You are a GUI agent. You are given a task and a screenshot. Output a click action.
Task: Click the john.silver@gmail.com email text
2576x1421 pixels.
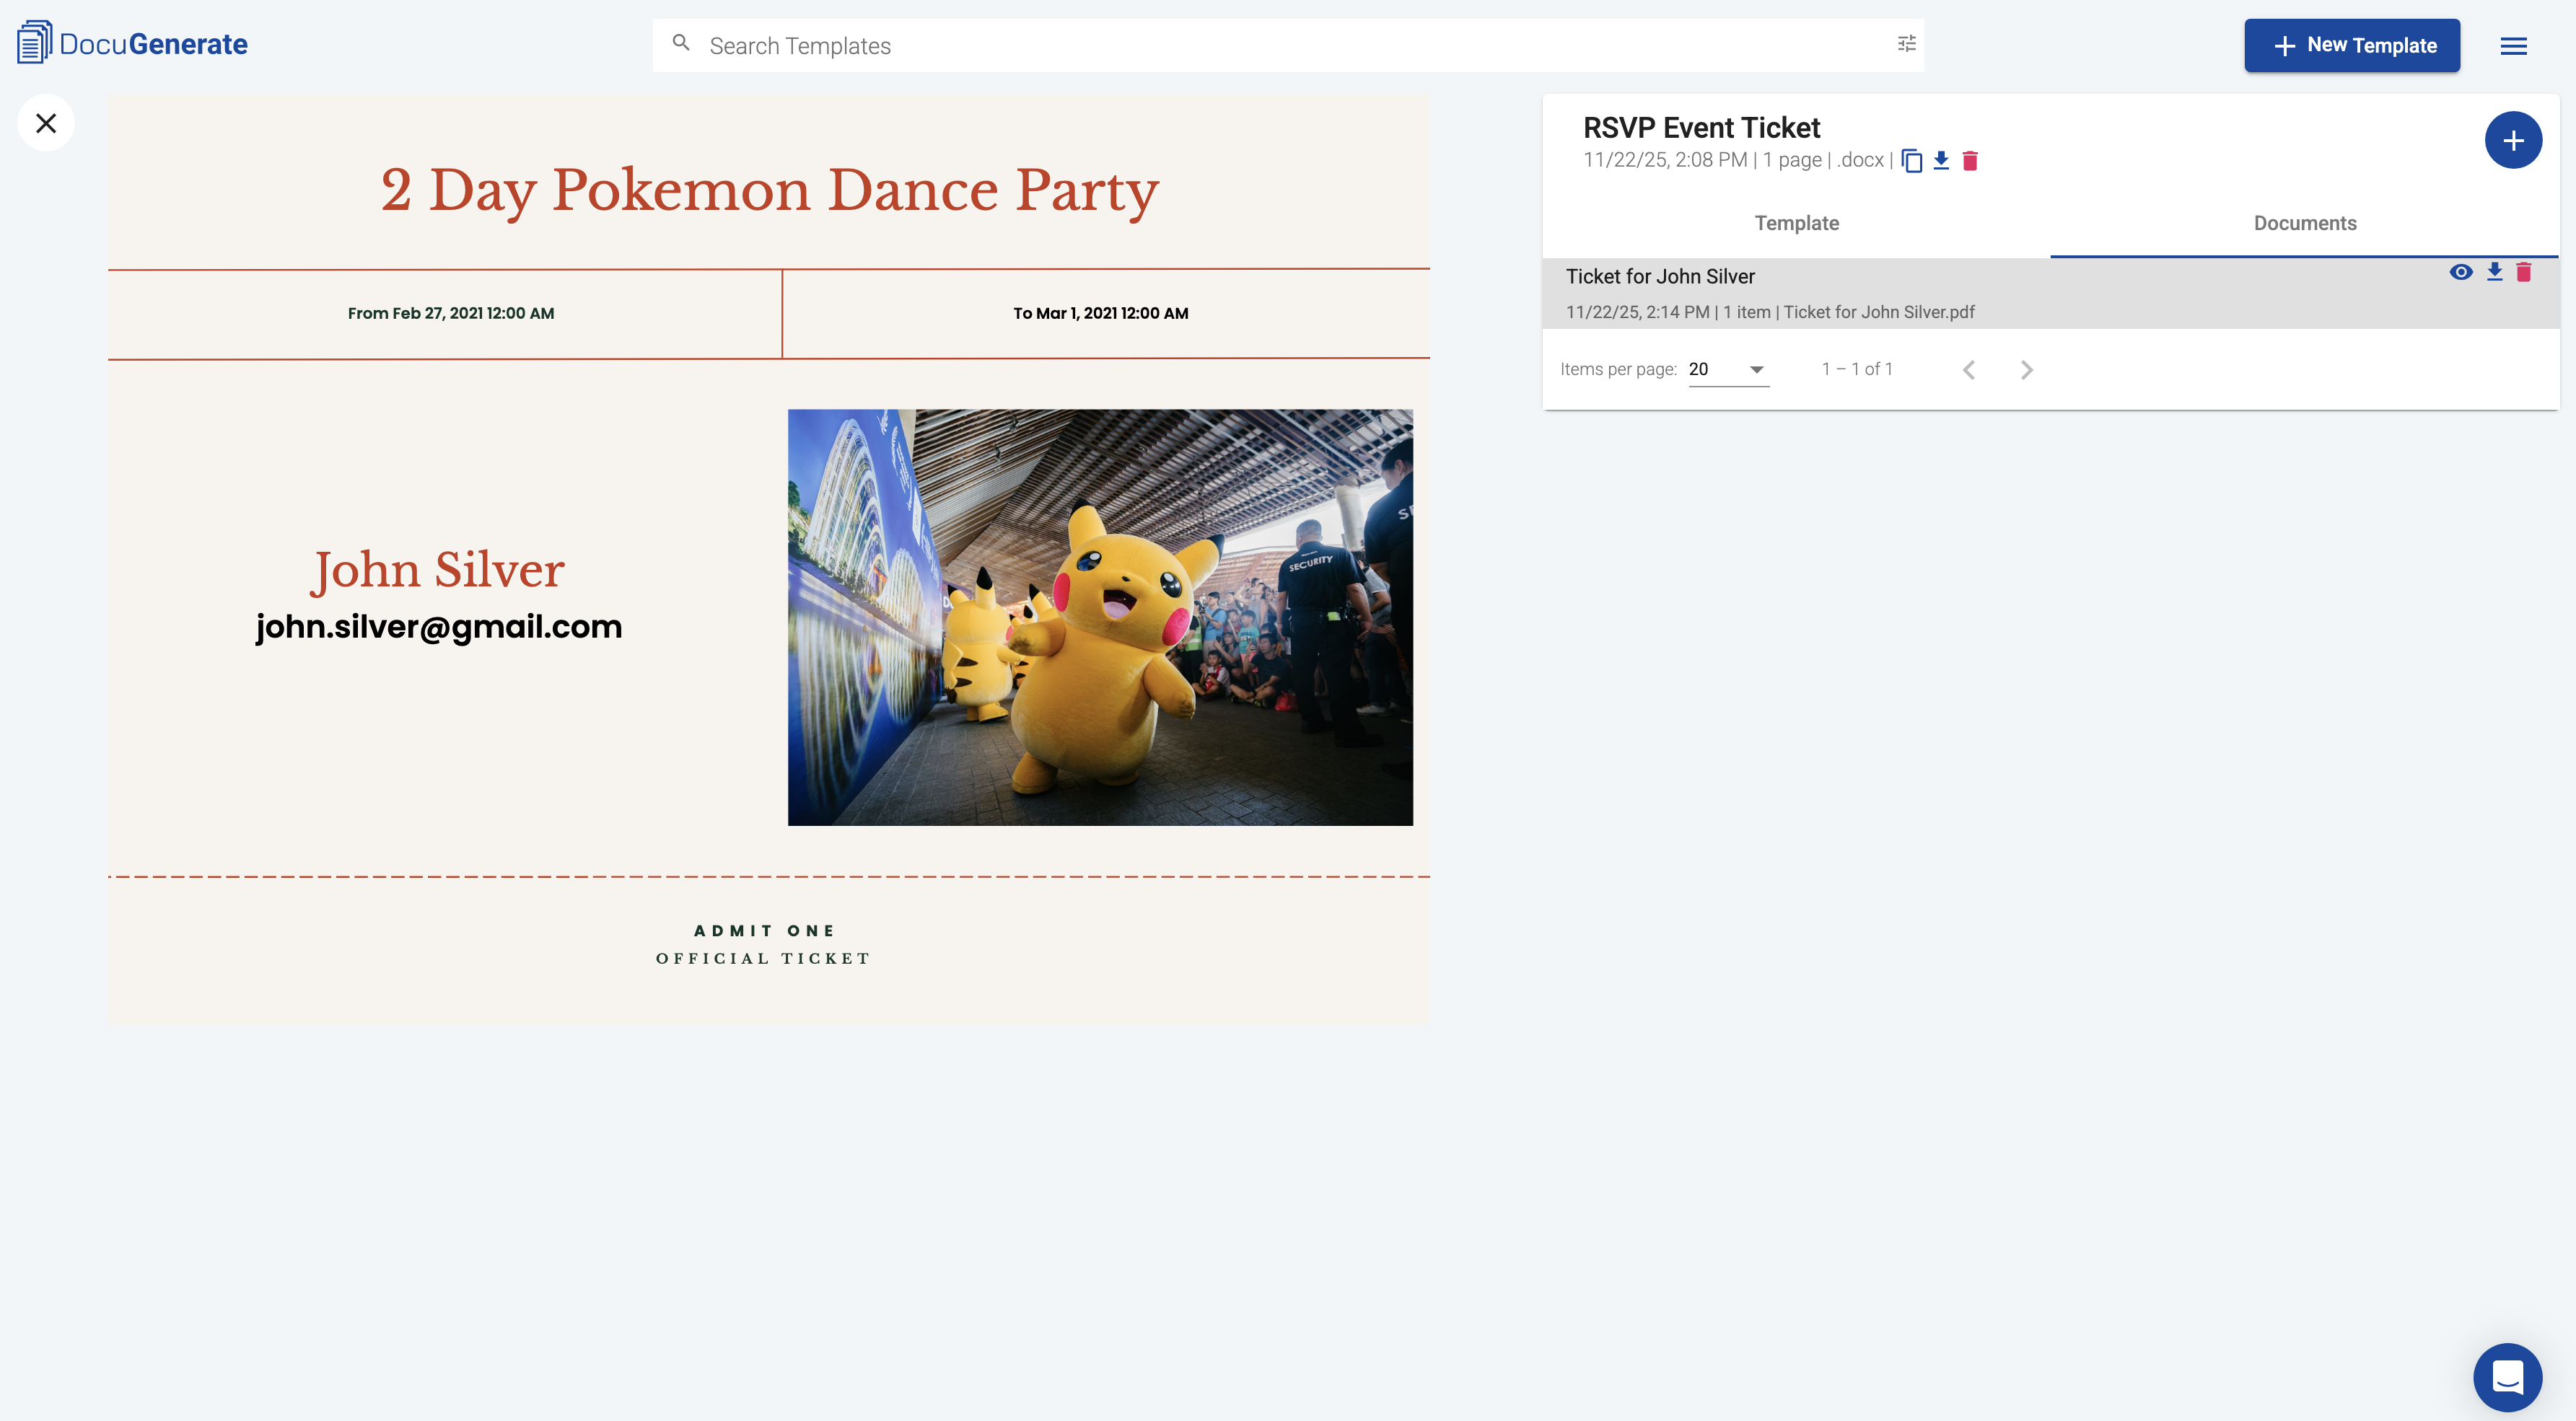tap(438, 627)
